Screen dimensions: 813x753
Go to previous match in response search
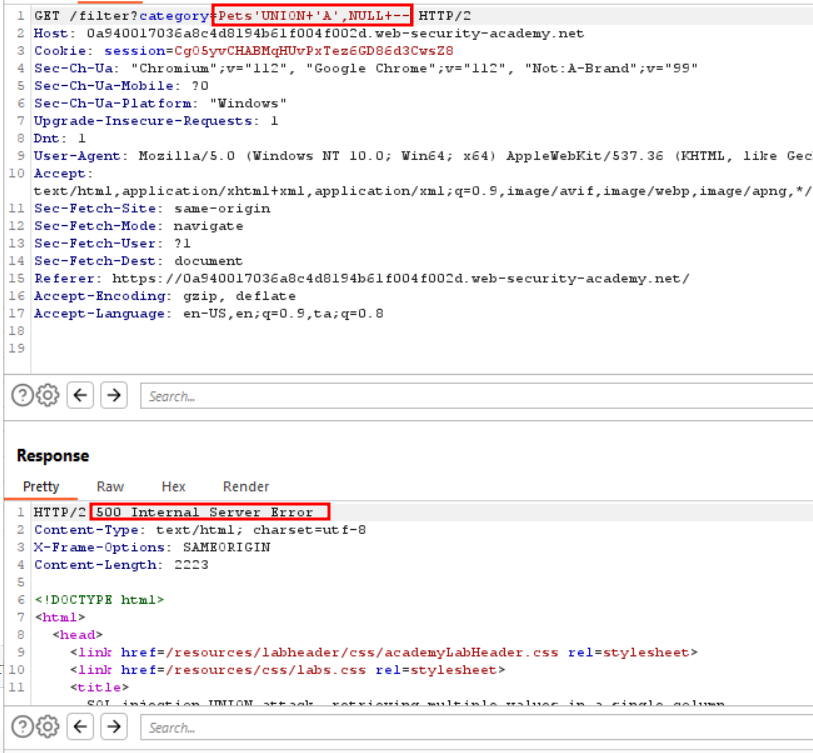80,727
